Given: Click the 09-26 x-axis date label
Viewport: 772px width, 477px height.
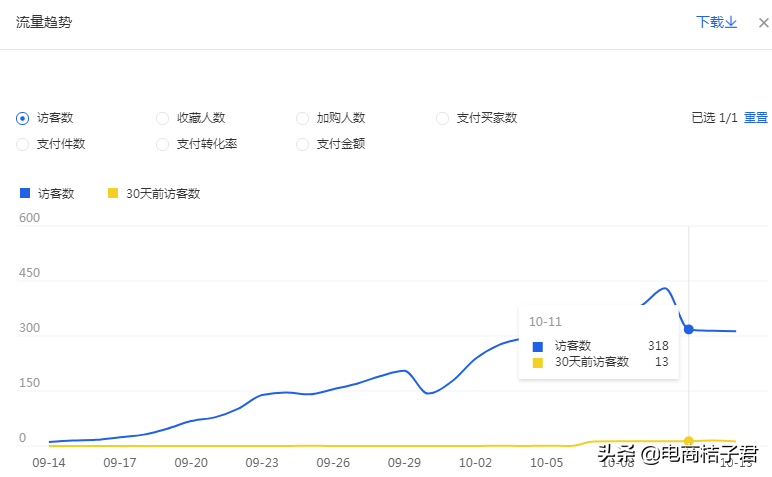Looking at the screenshot, I should [x=333, y=463].
